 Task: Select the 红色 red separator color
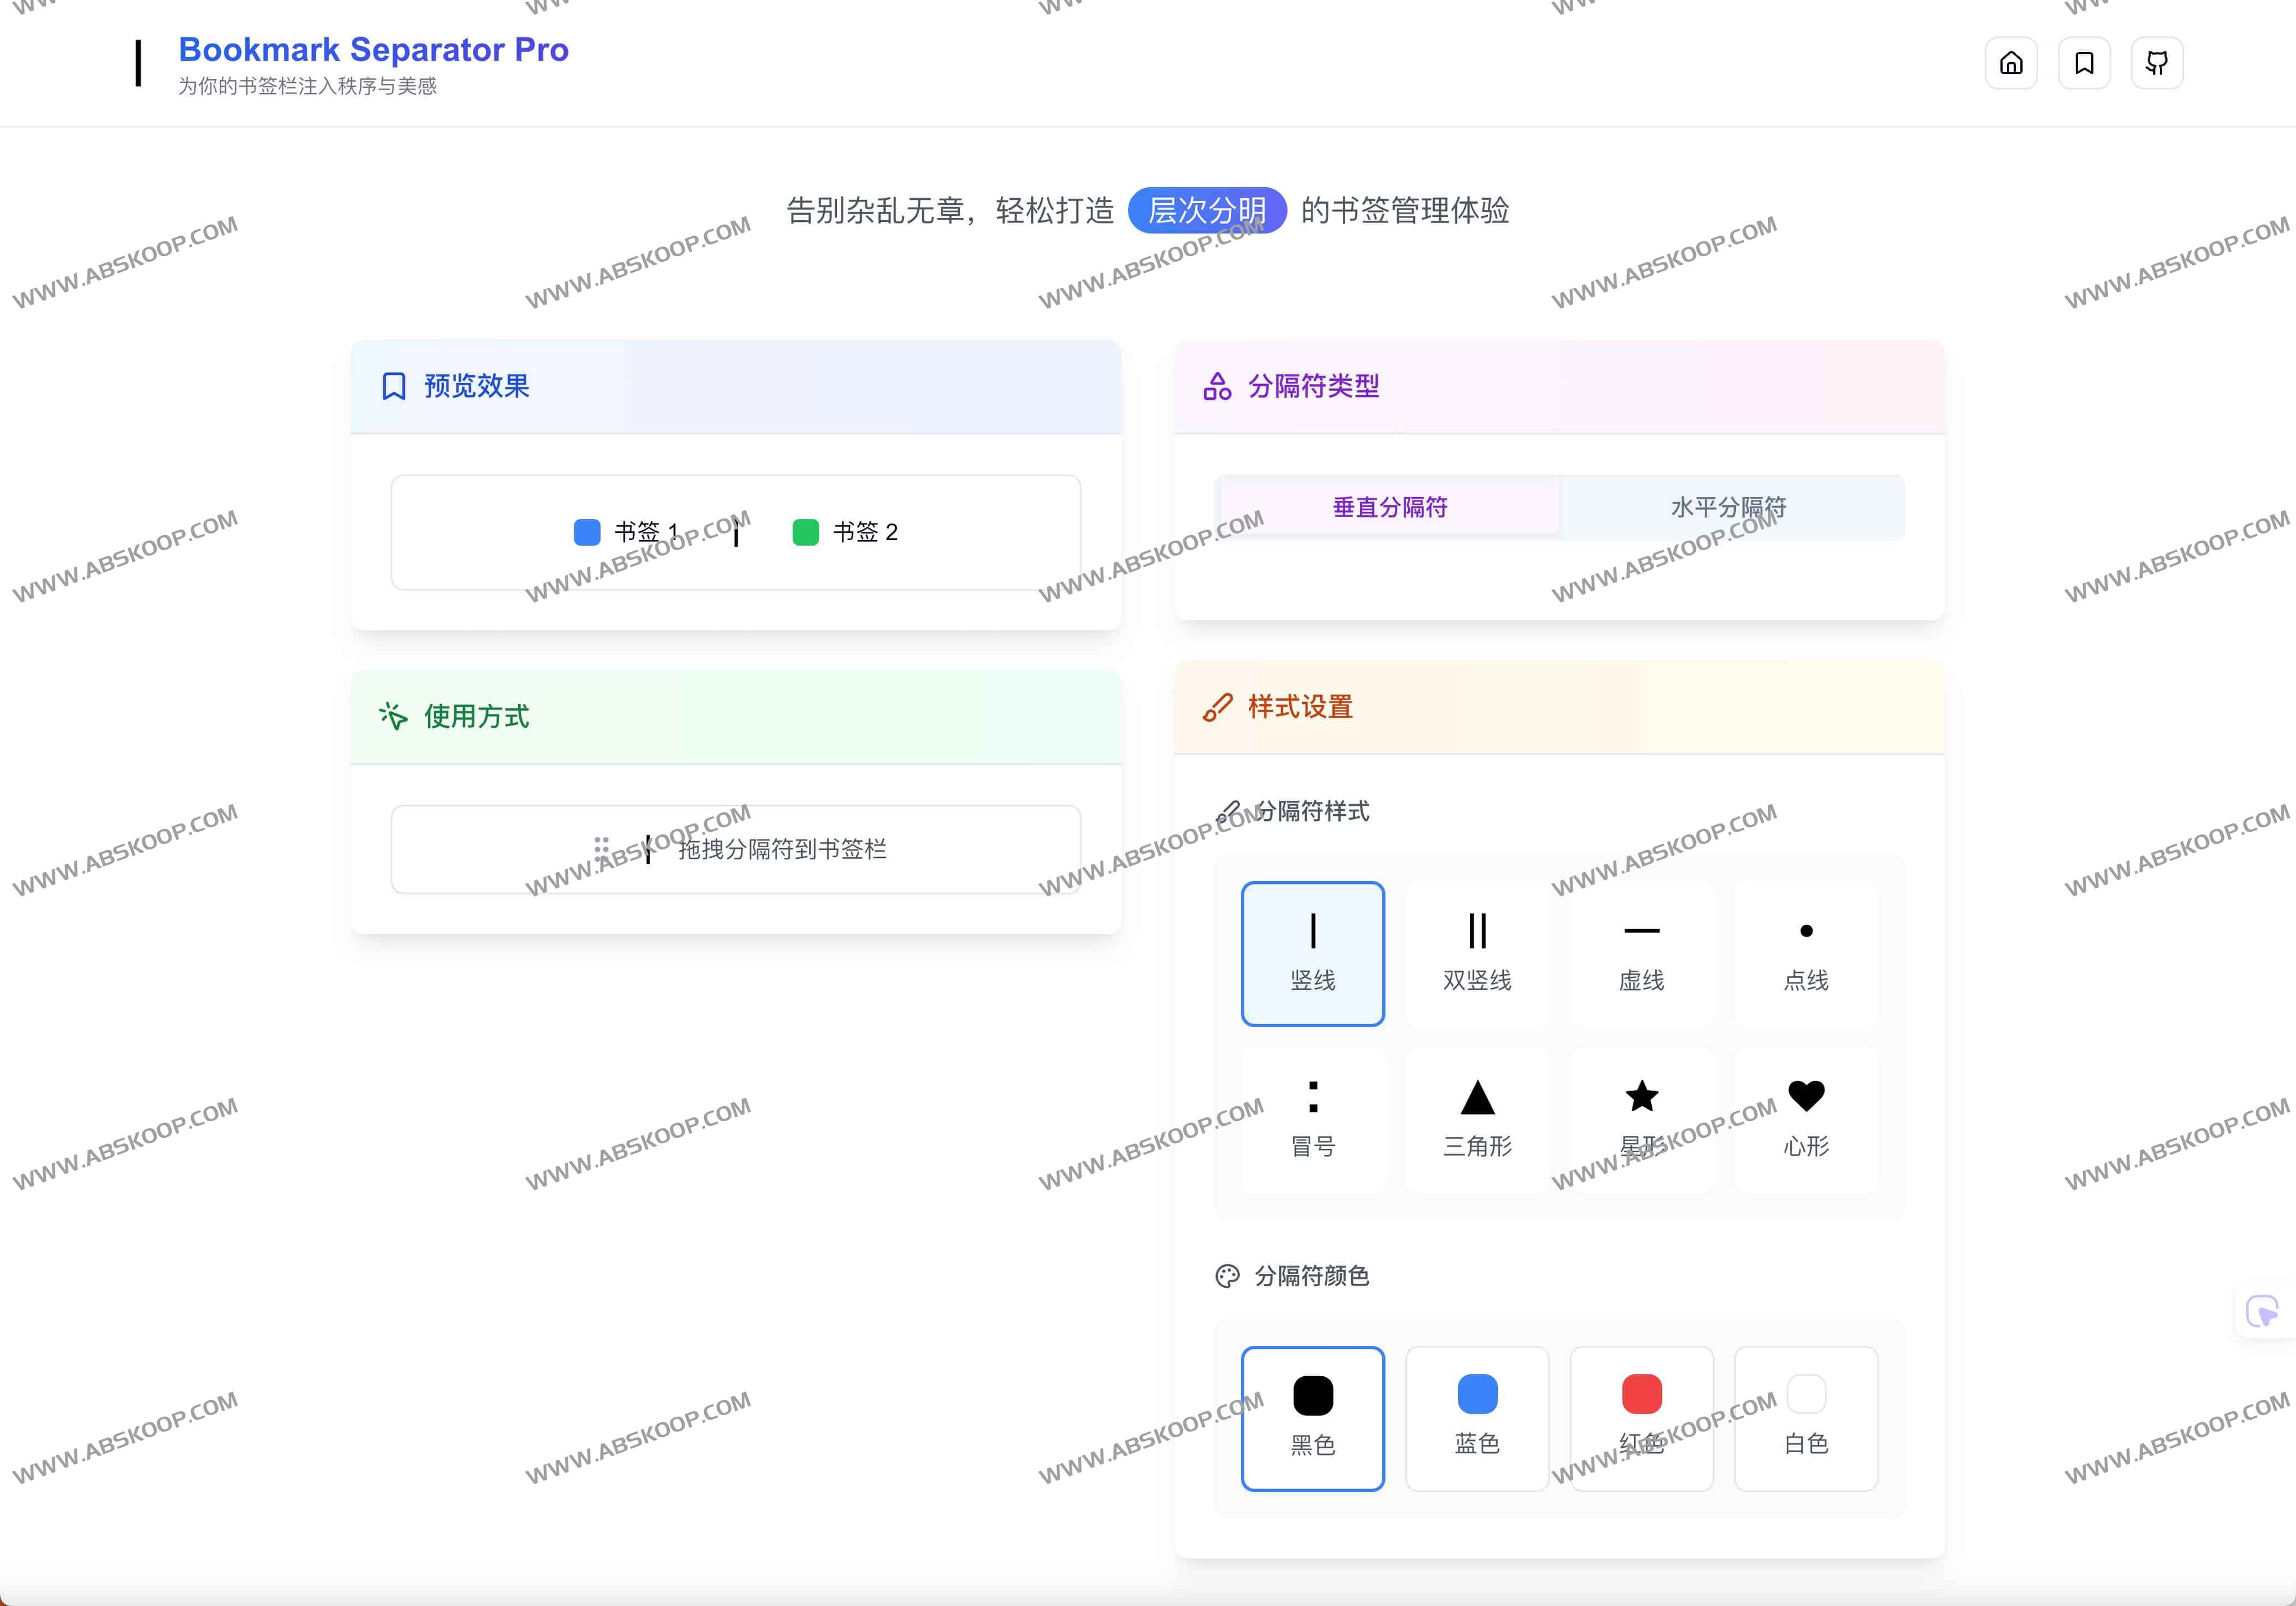1641,1419
